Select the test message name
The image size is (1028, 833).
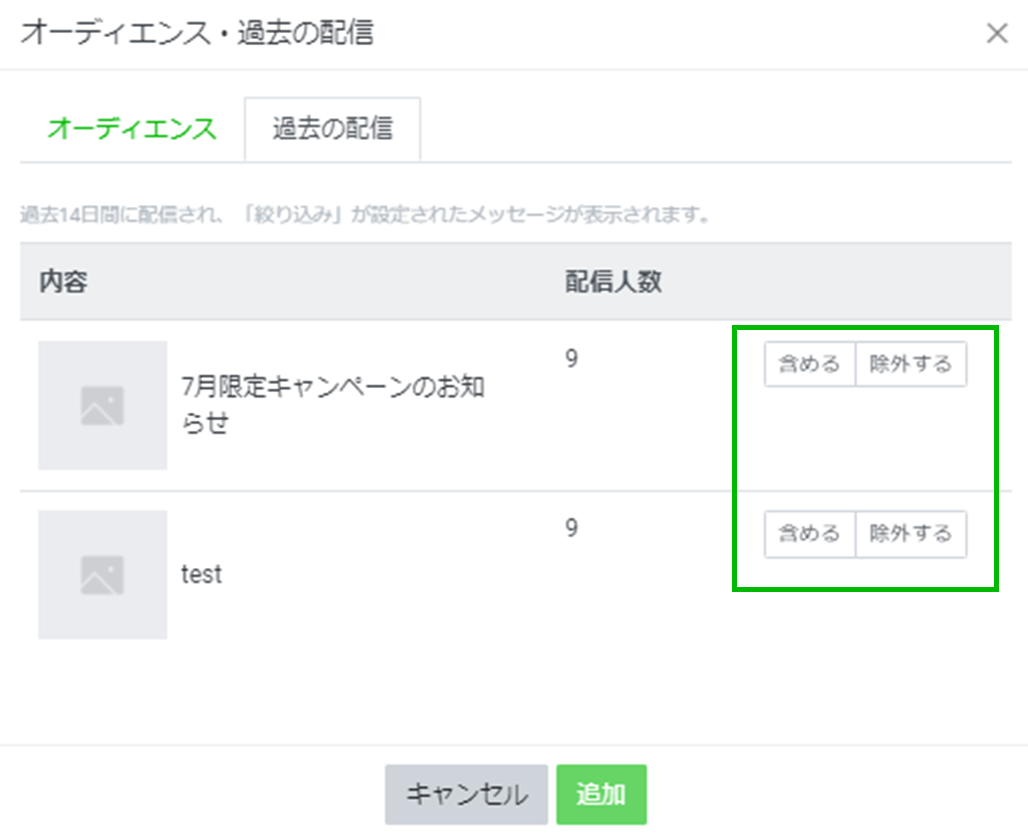[x=201, y=575]
